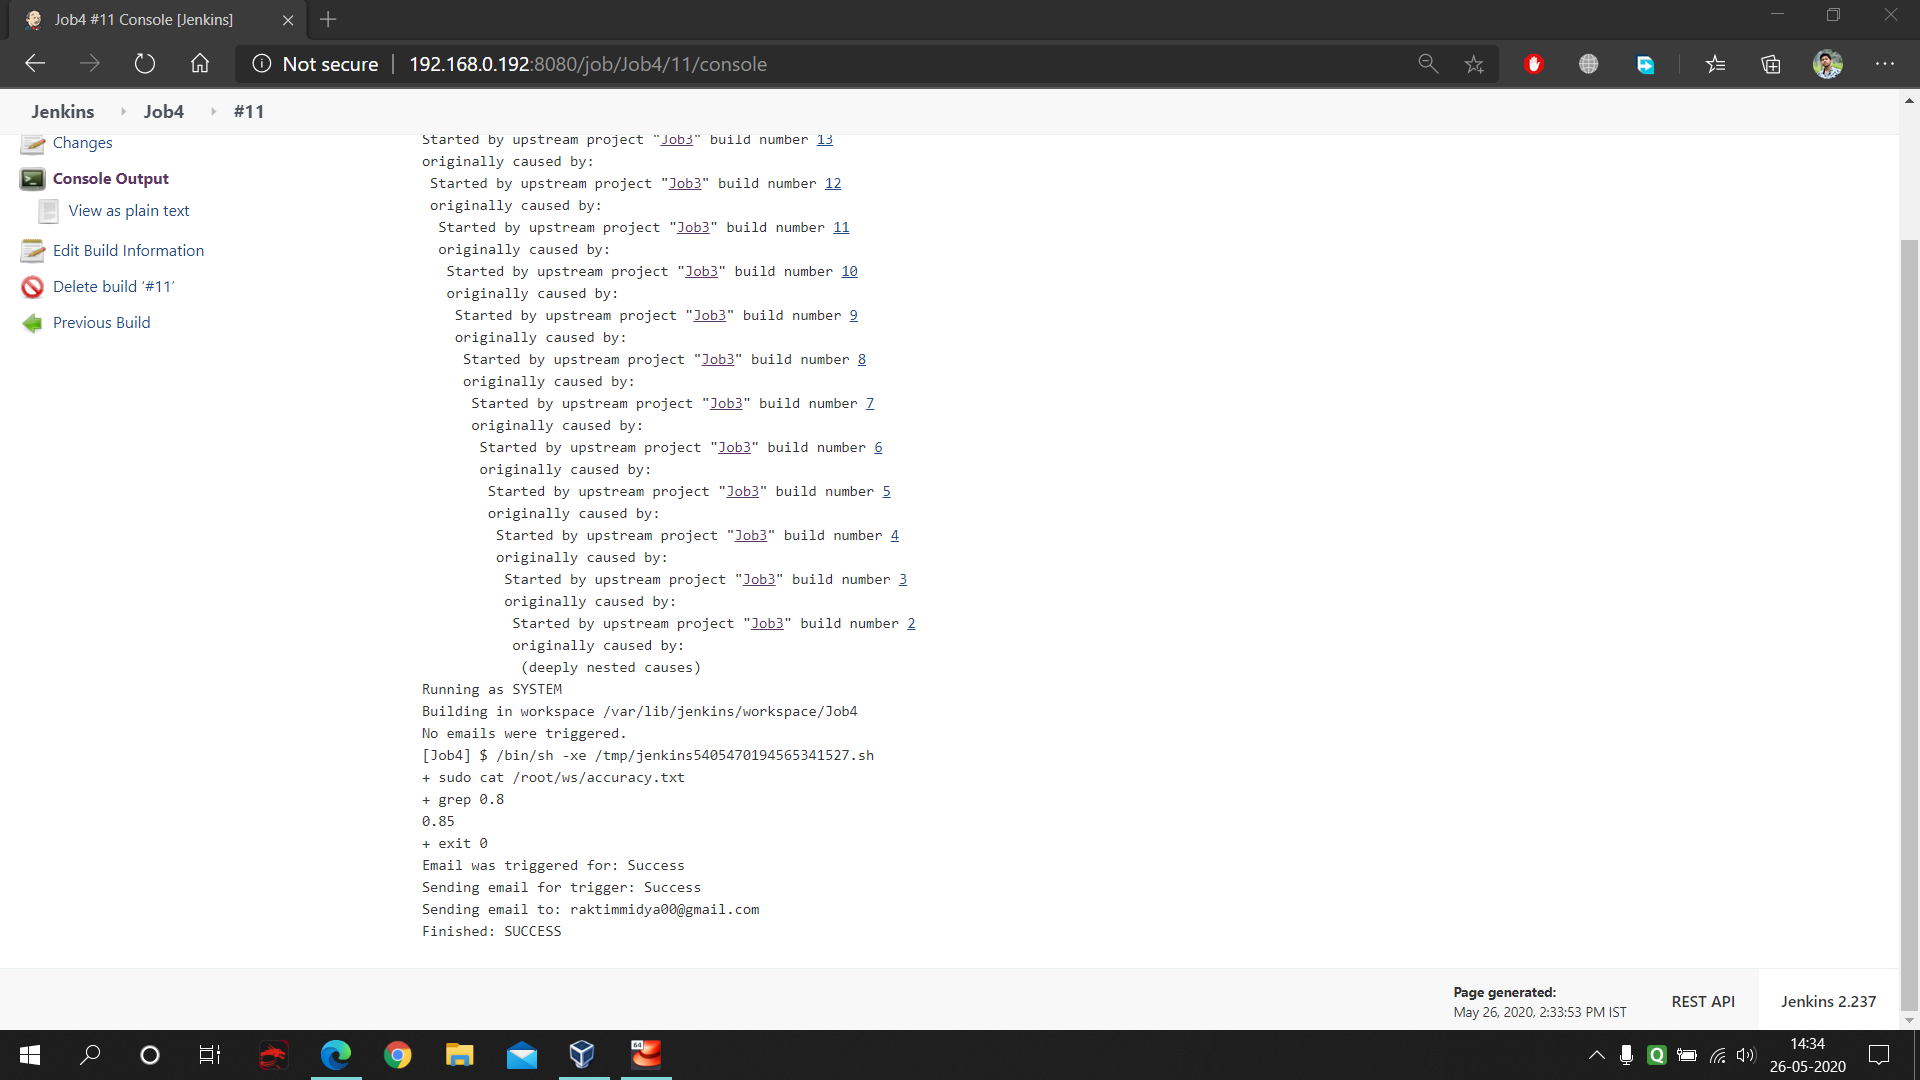Click the REST API link
Screen dimensions: 1920x1080
coord(1703,1001)
